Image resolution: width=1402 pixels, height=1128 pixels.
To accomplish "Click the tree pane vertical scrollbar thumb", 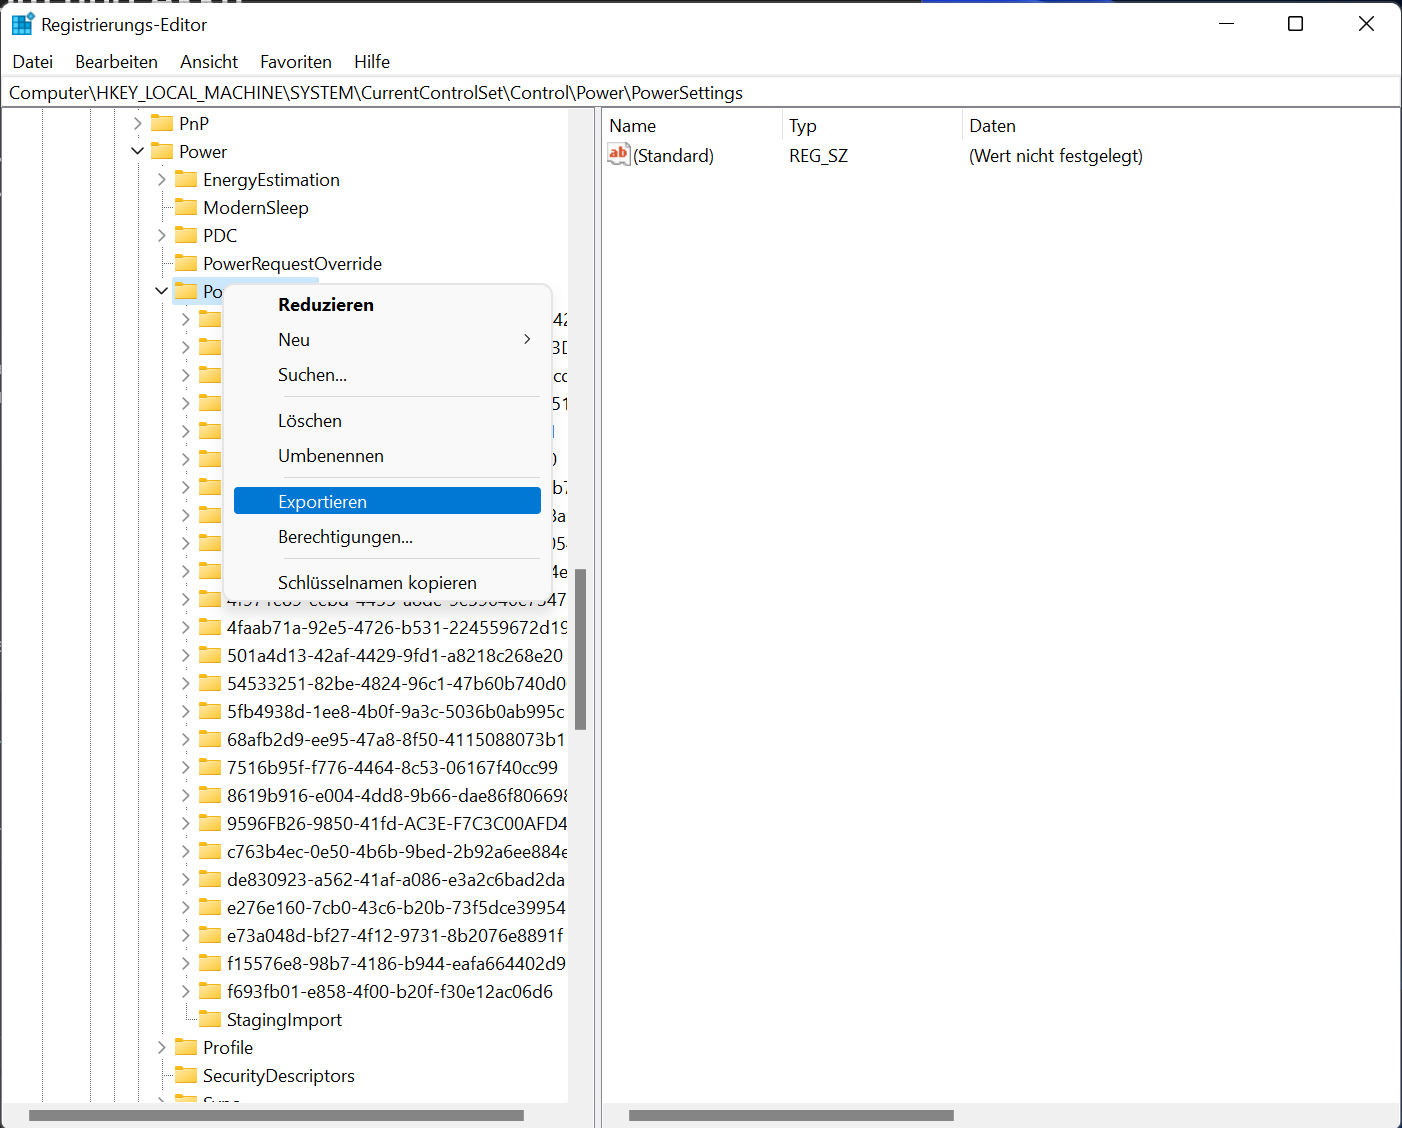I will [x=581, y=649].
